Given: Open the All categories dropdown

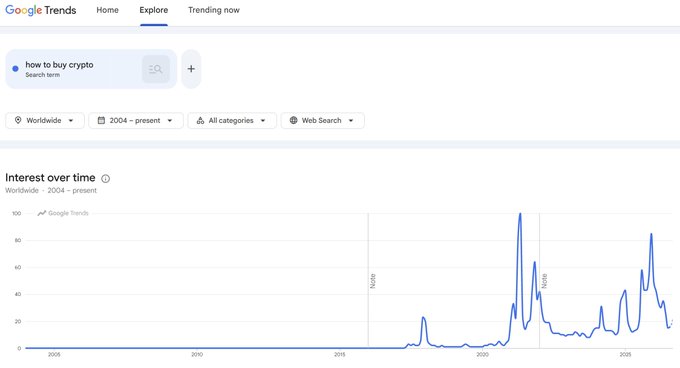Looking at the screenshot, I should [232, 120].
